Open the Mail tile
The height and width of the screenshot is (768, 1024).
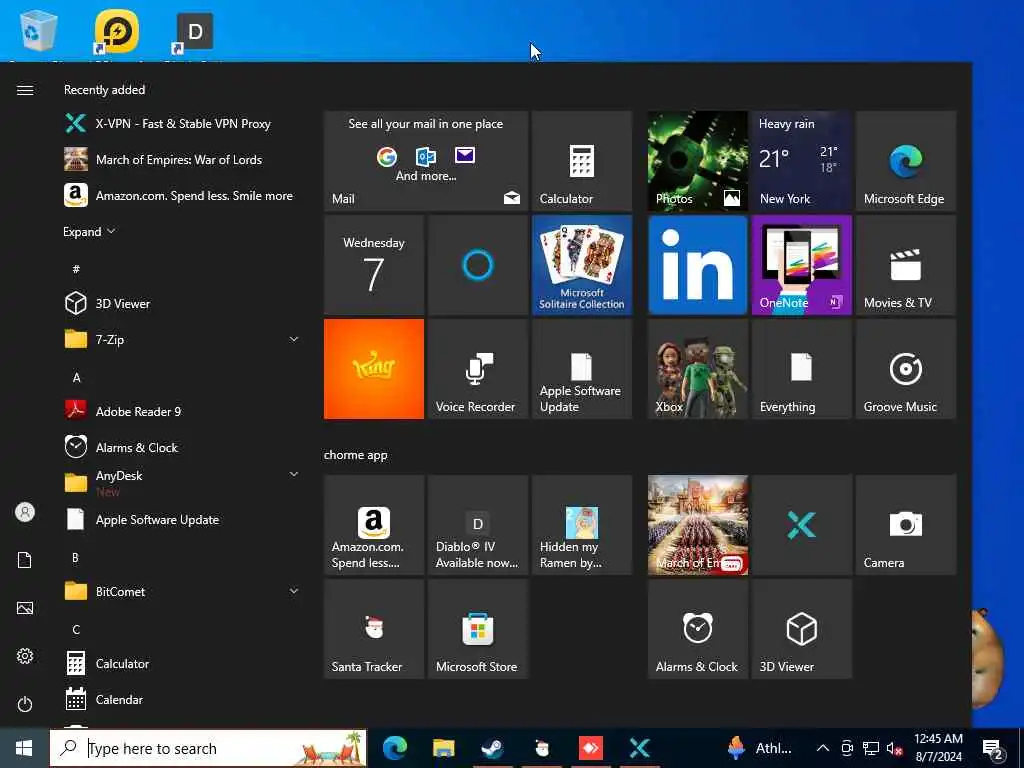[426, 161]
